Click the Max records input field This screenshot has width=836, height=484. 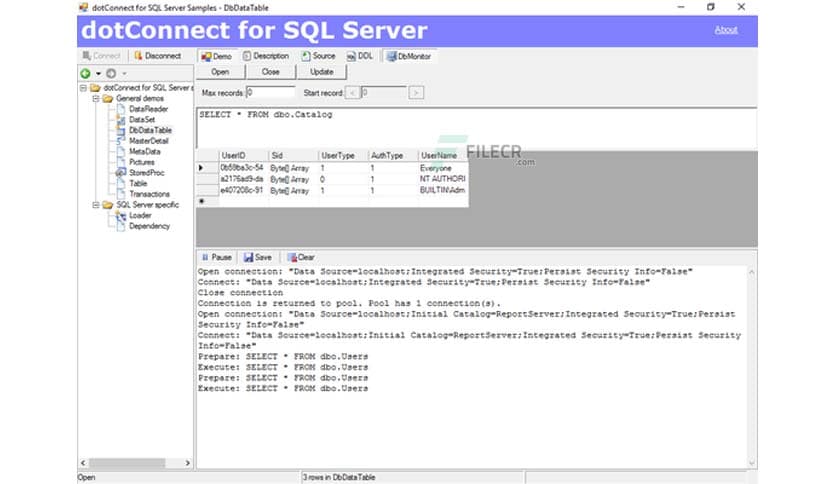[270, 92]
